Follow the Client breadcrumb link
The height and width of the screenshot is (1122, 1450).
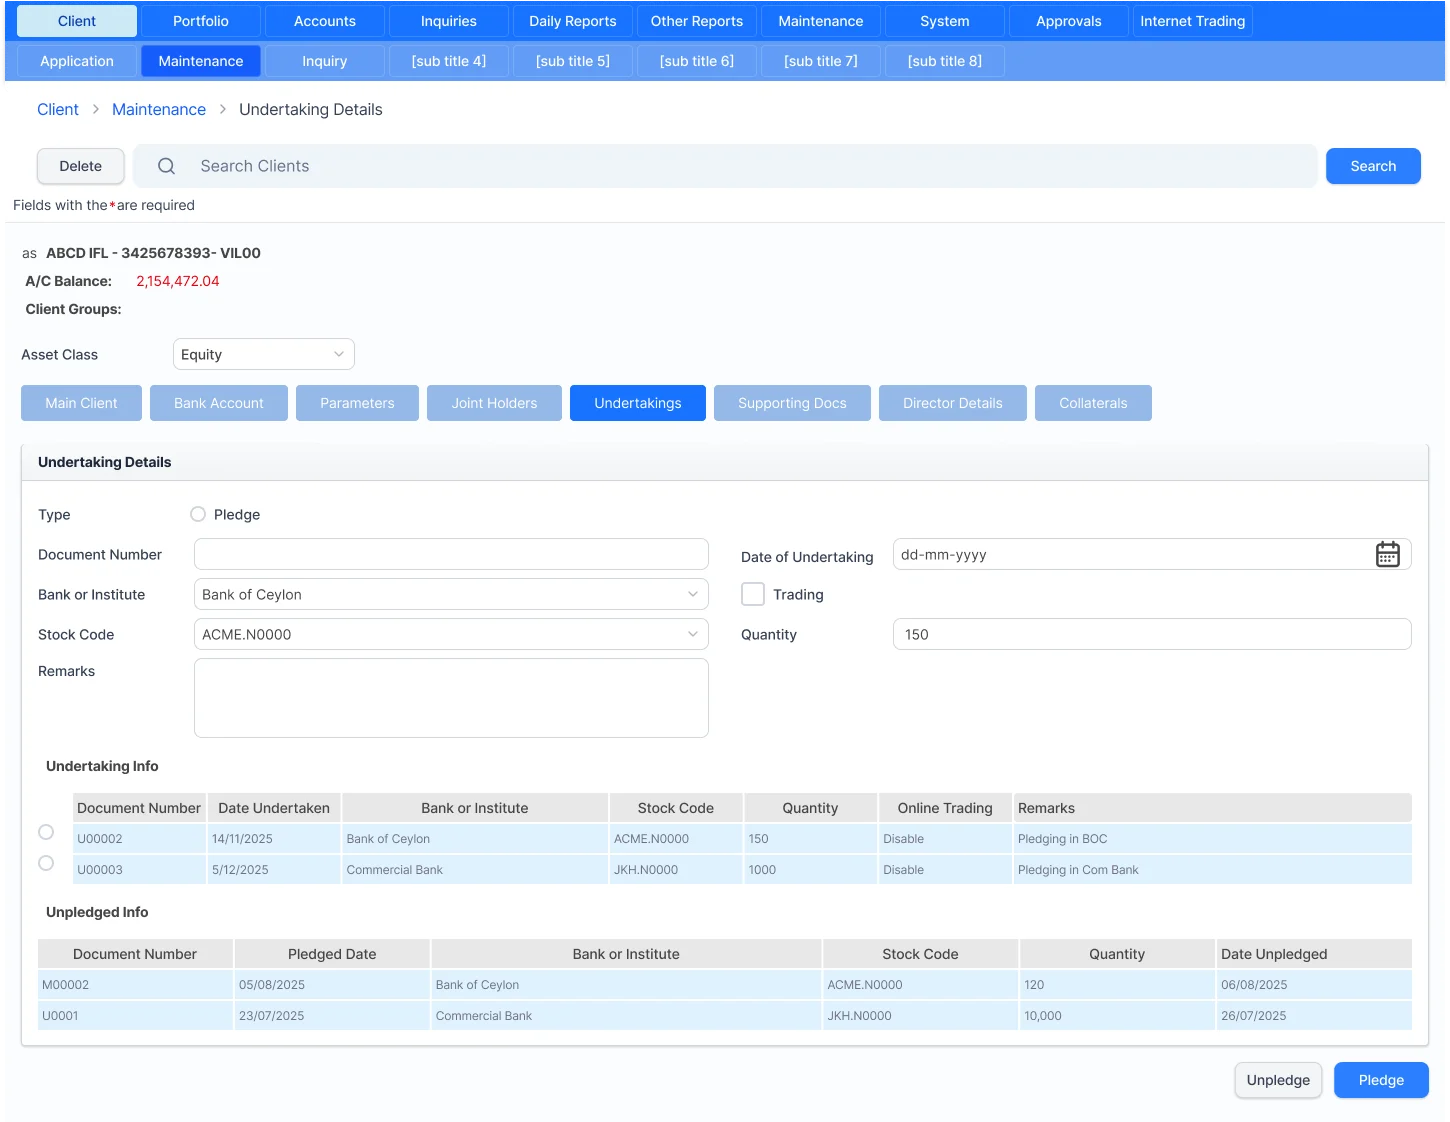(x=58, y=109)
